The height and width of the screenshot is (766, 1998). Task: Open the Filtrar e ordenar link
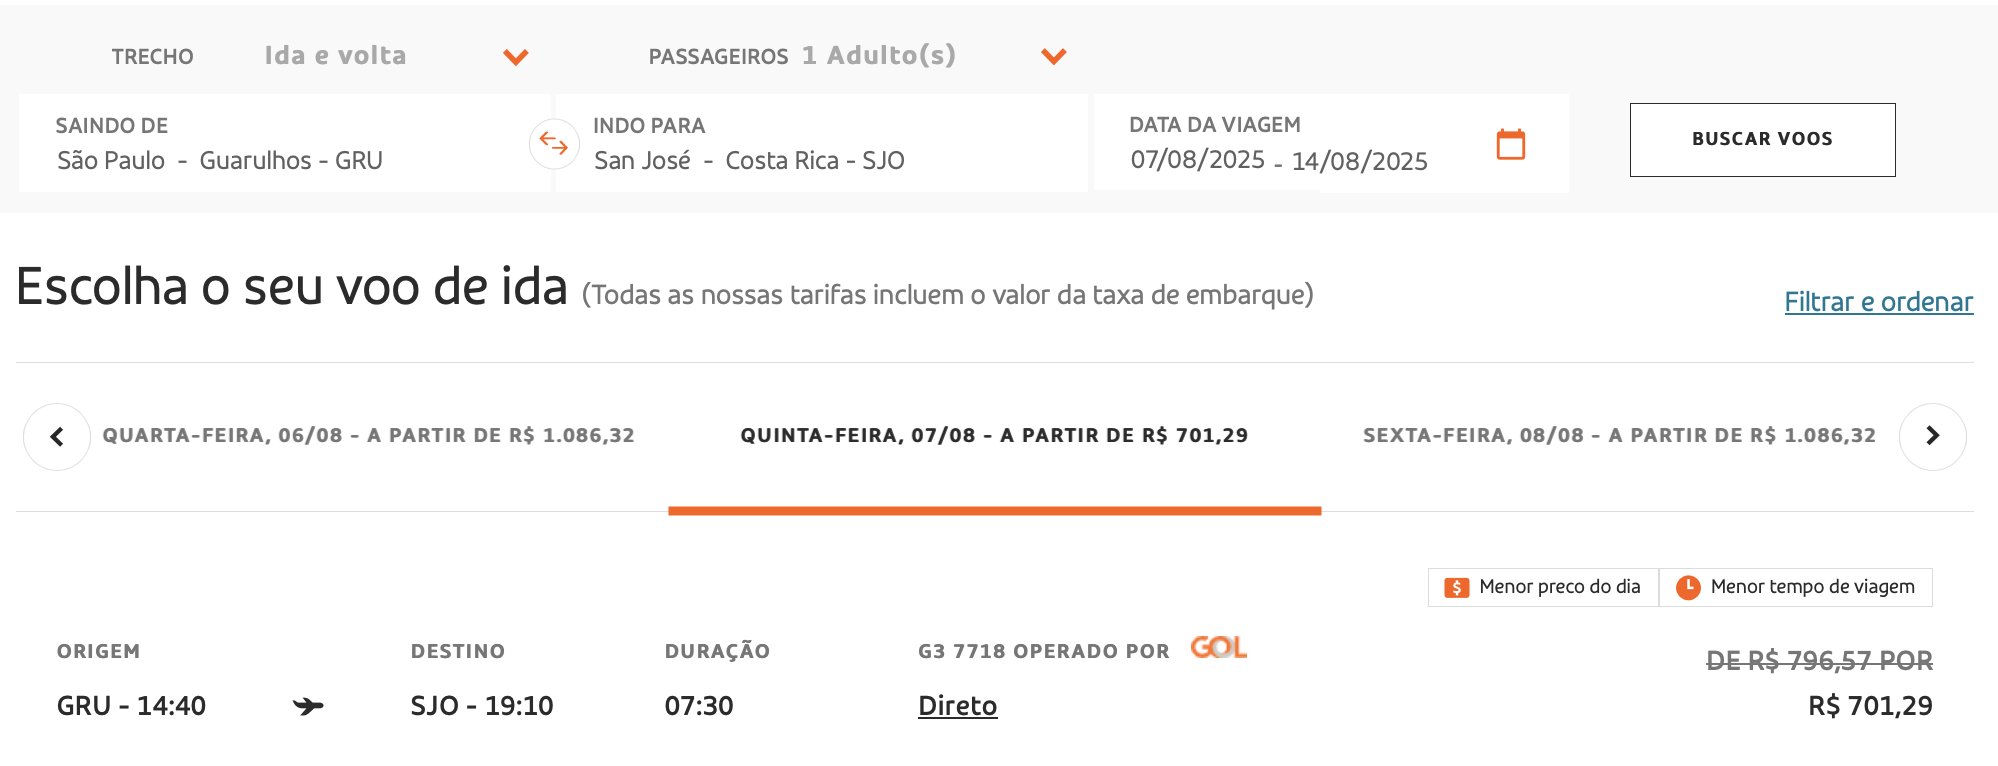pyautogui.click(x=1878, y=302)
